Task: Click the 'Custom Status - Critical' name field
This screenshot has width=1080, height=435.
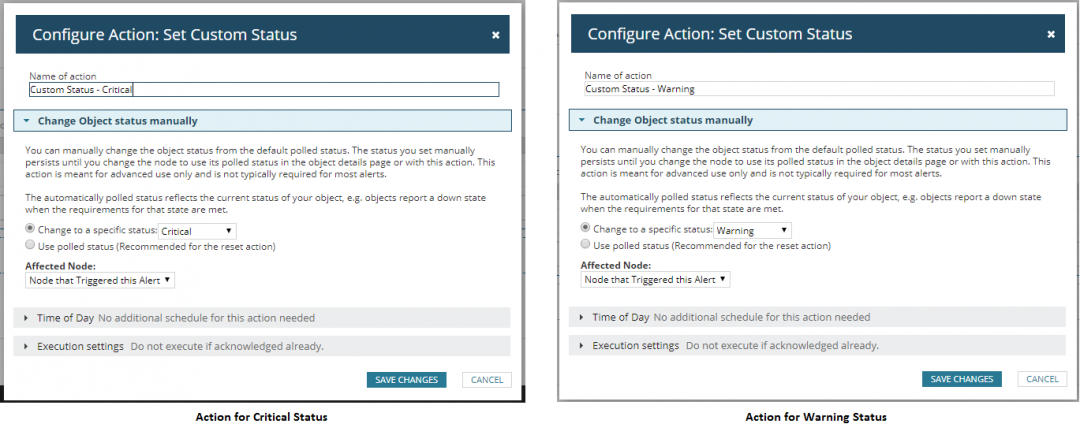Action: (x=264, y=89)
